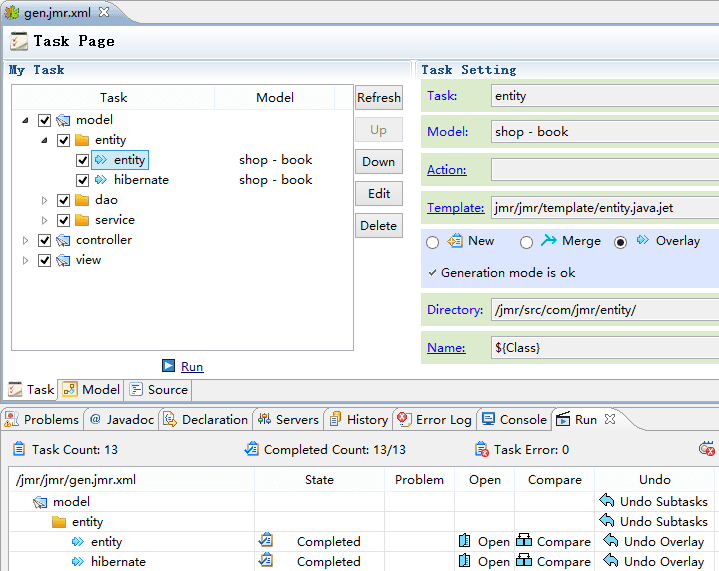Click Compare icon in hibernate result row
The height and width of the screenshot is (571, 719).
[524, 560]
